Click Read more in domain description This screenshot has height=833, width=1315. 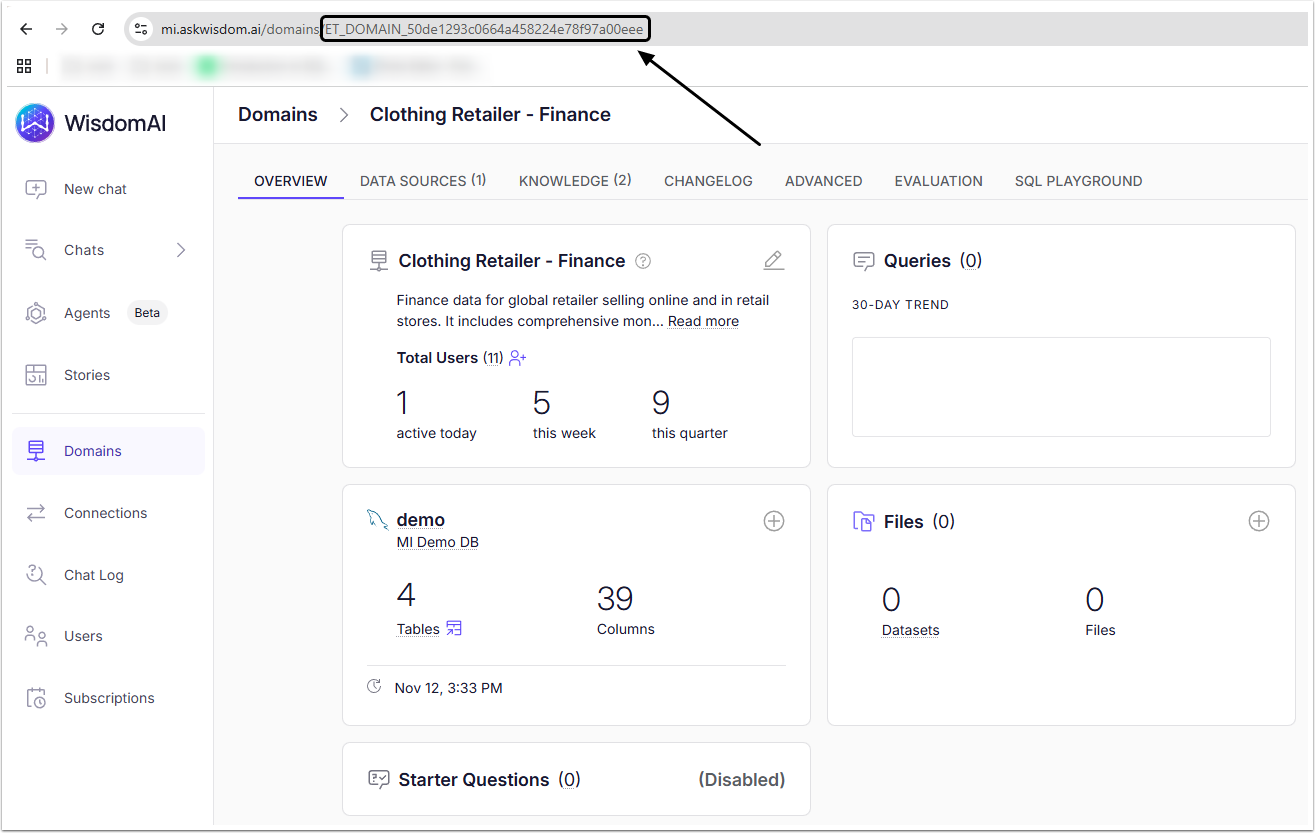tap(703, 322)
